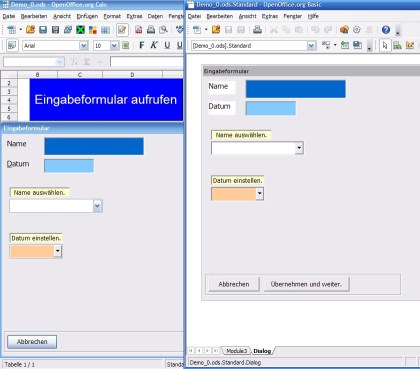
Task: Click first-tab navigation arrow in Basic IDE
Action: pyautogui.click(x=191, y=351)
